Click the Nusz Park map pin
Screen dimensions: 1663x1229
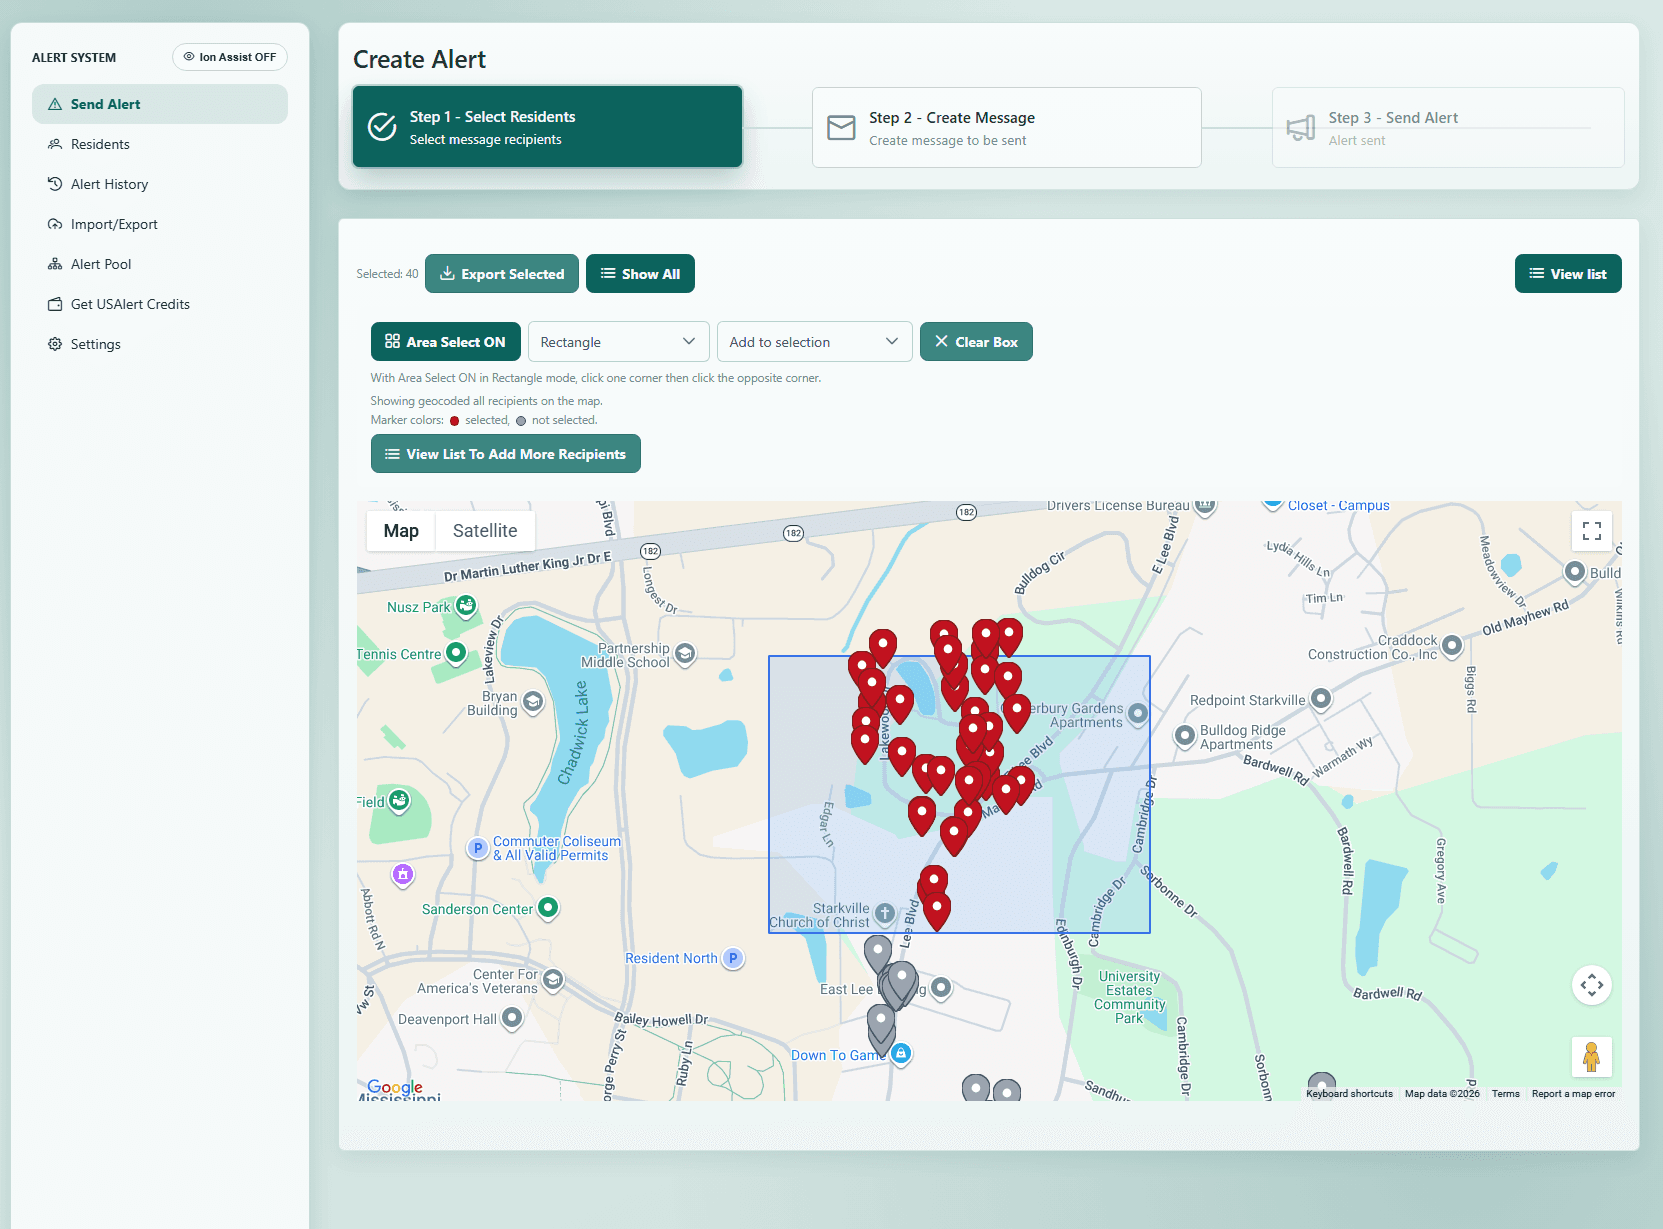(466, 606)
